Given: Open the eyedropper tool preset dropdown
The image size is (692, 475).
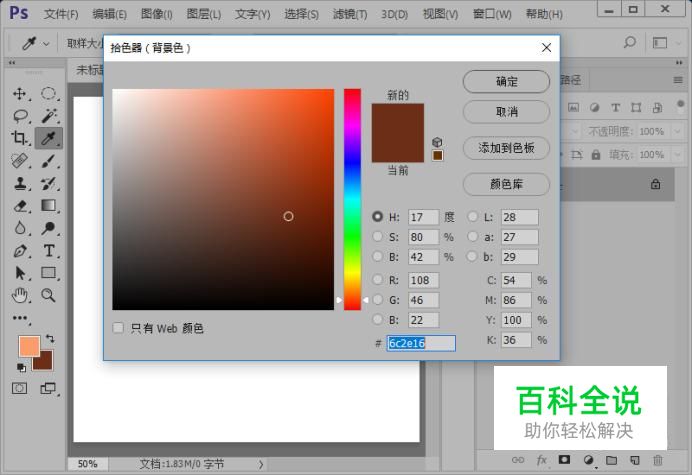Looking at the screenshot, I should pyautogui.click(x=46, y=44).
